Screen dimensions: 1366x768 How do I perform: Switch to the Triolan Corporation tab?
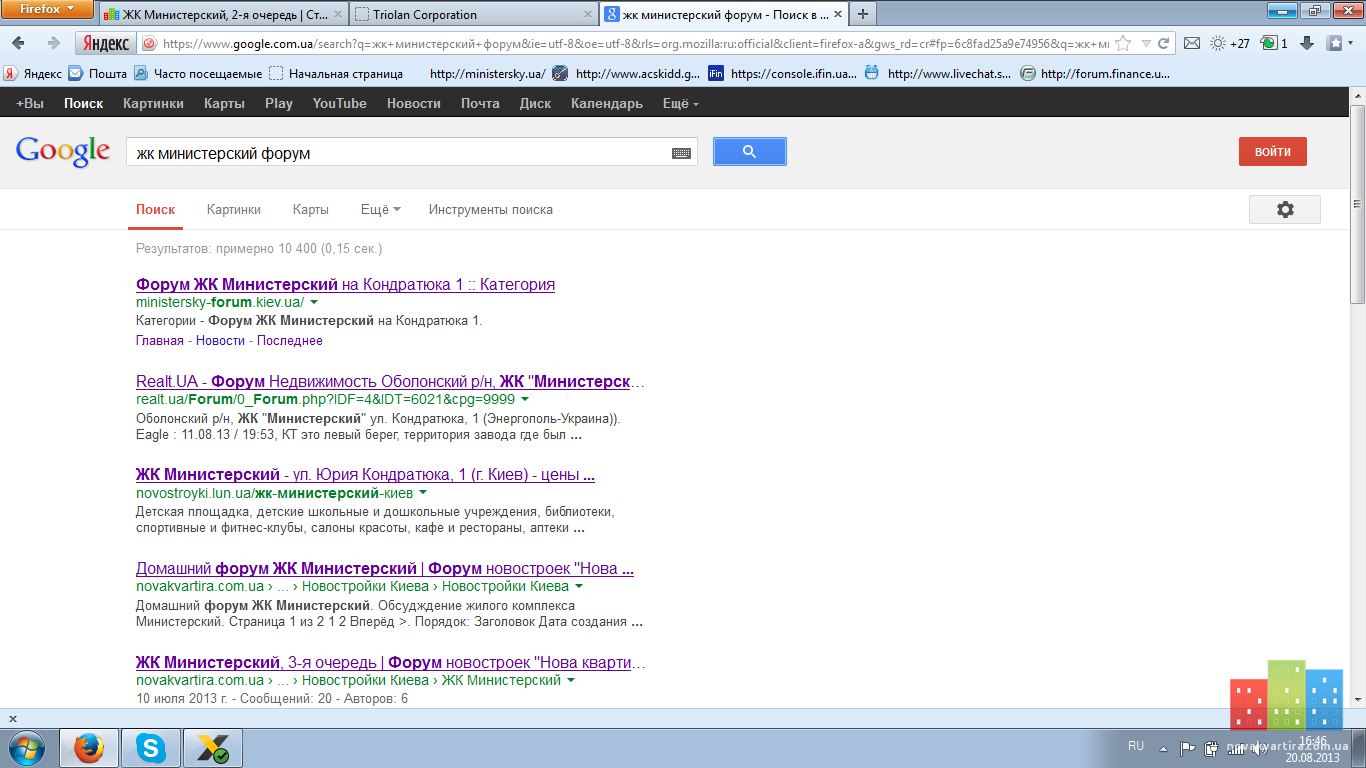[475, 14]
